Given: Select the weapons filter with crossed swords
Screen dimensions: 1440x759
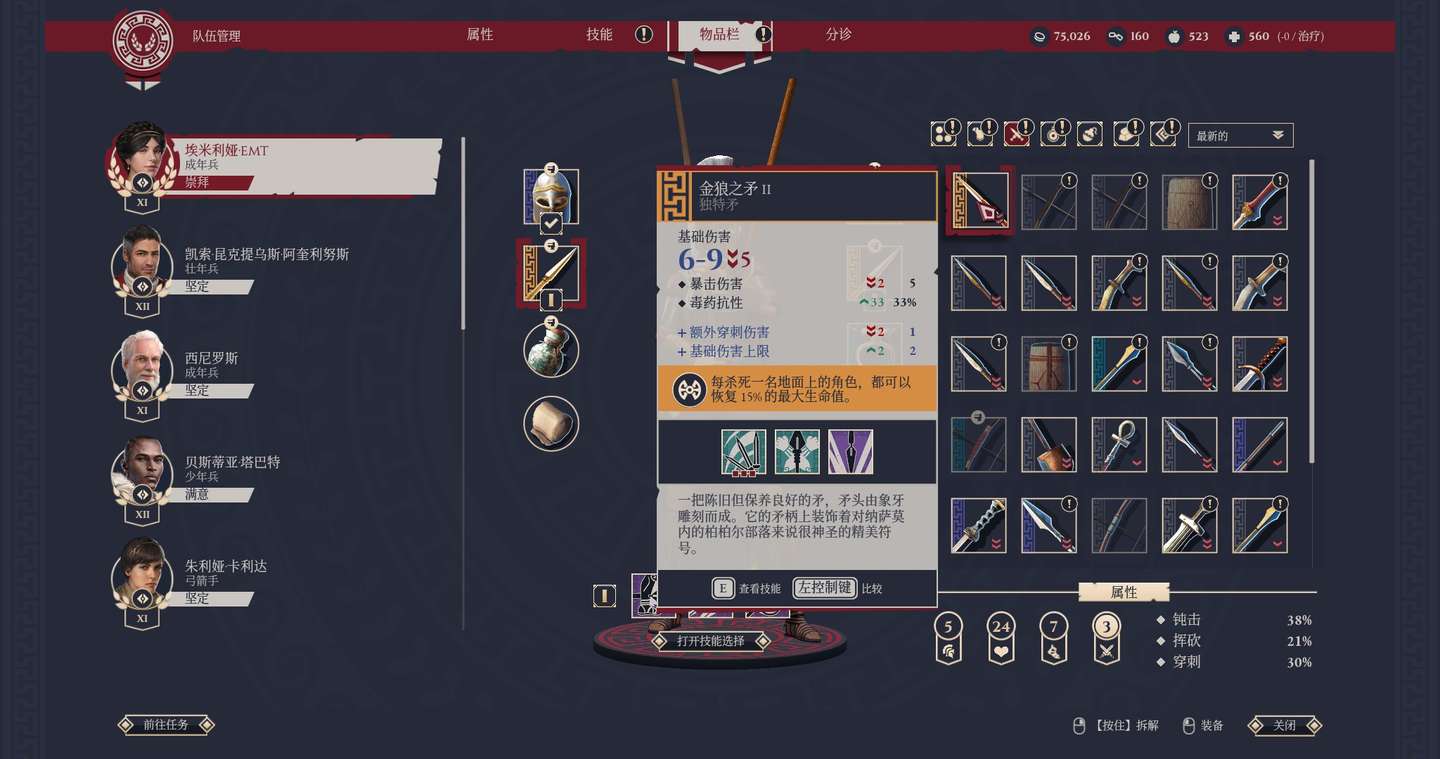Looking at the screenshot, I should [1017, 134].
